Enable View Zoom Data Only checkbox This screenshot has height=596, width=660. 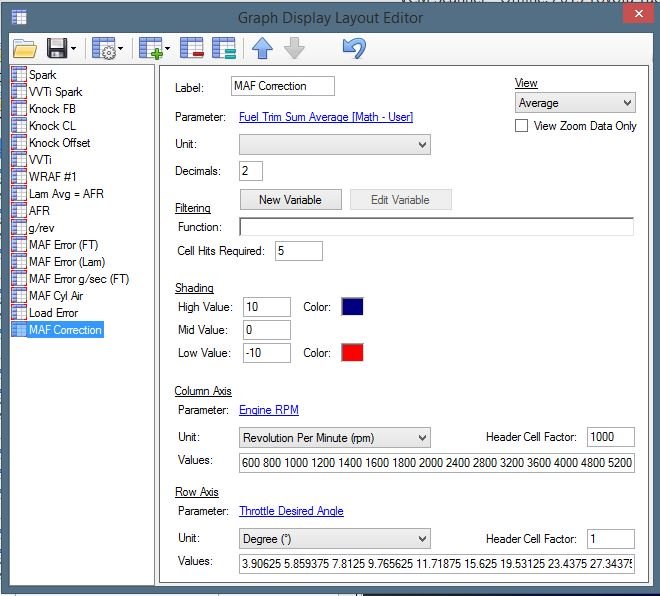[x=521, y=125]
